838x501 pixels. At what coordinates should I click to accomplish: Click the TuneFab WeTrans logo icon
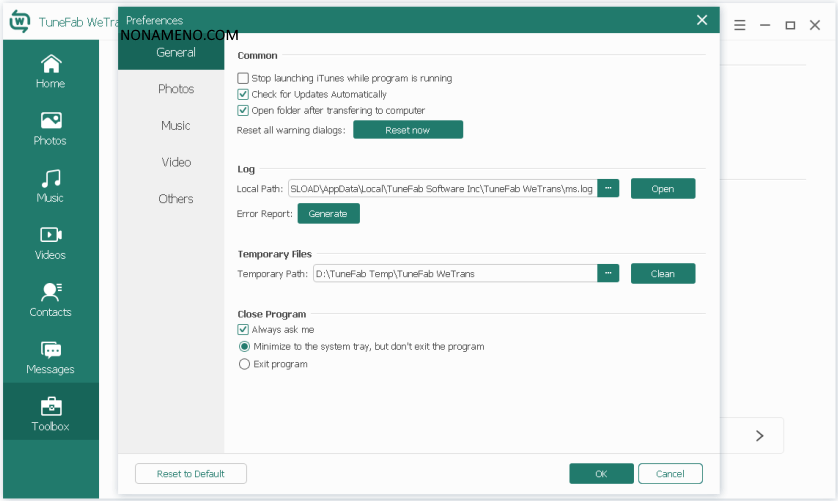click(19, 20)
